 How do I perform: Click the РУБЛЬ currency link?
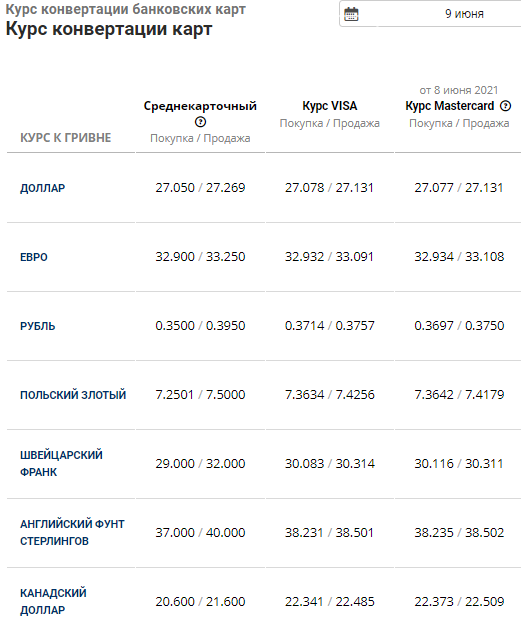(x=37, y=326)
